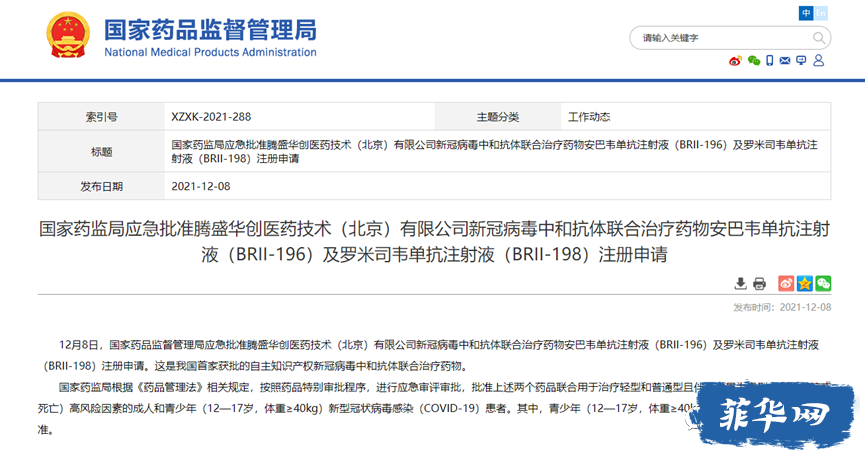Click the 标题 label cell
865x461 pixels.
point(102,152)
